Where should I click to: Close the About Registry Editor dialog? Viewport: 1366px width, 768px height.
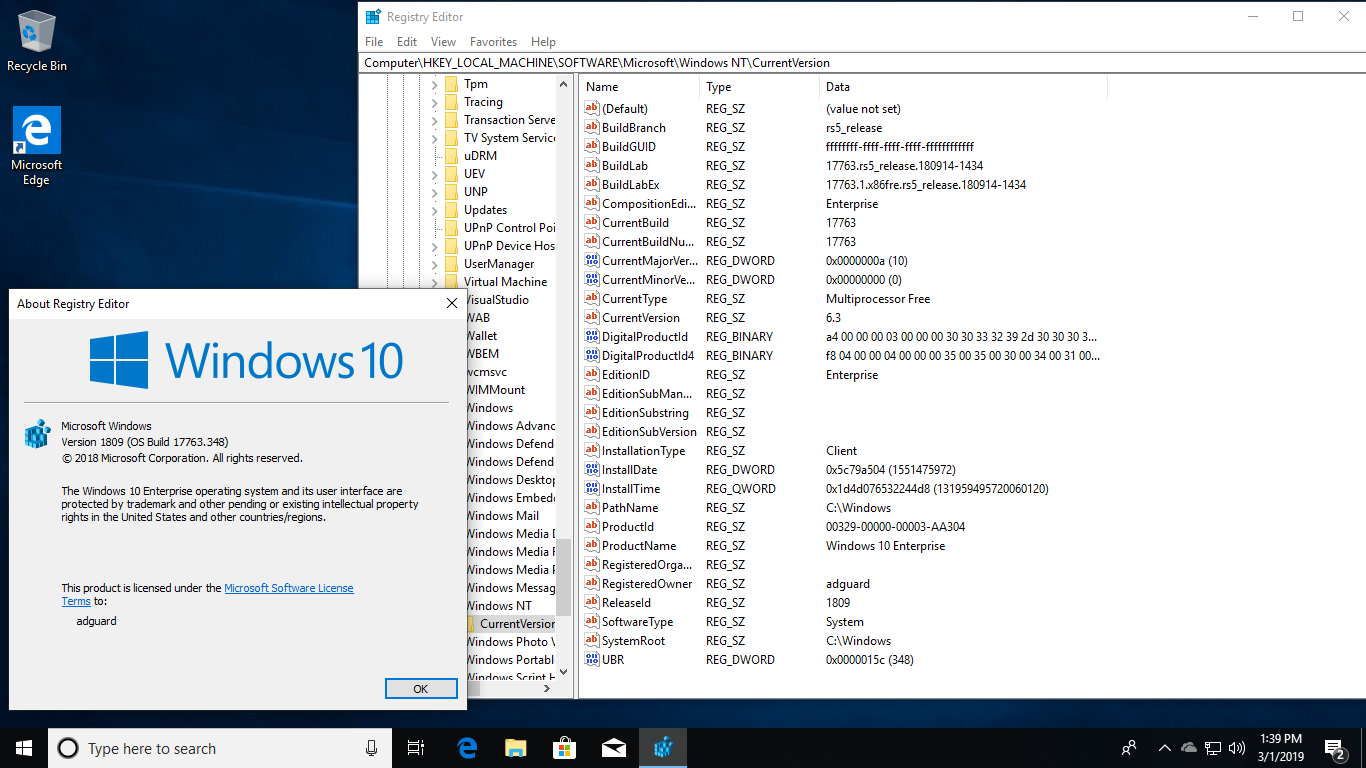click(x=451, y=303)
